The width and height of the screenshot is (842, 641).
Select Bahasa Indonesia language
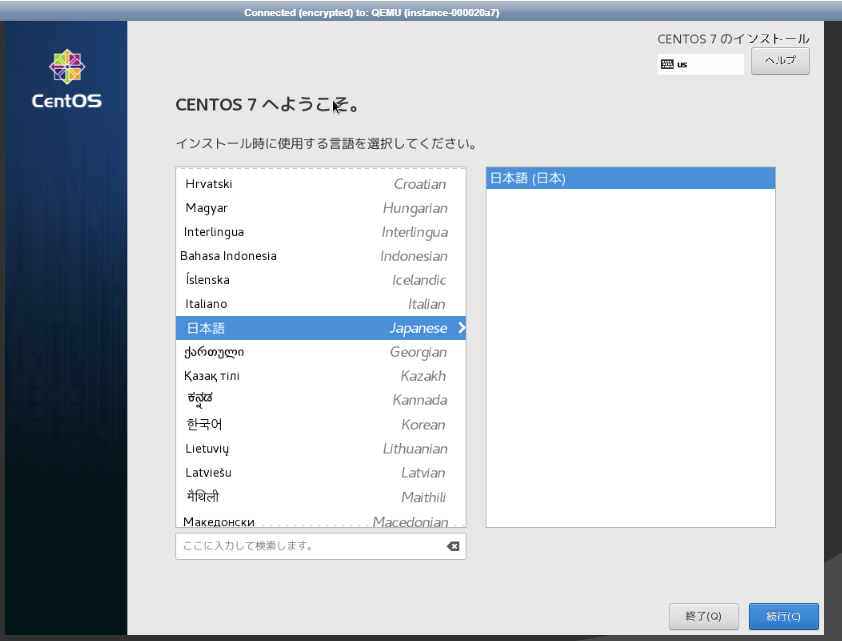[321, 256]
